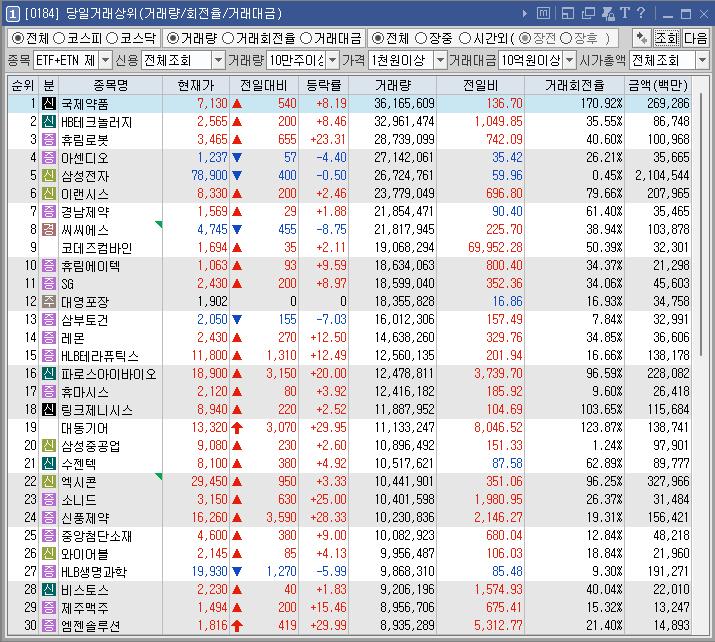Open the 종목 ETF+ETN filter dropdown
715x642 pixels.
click(x=105, y=60)
